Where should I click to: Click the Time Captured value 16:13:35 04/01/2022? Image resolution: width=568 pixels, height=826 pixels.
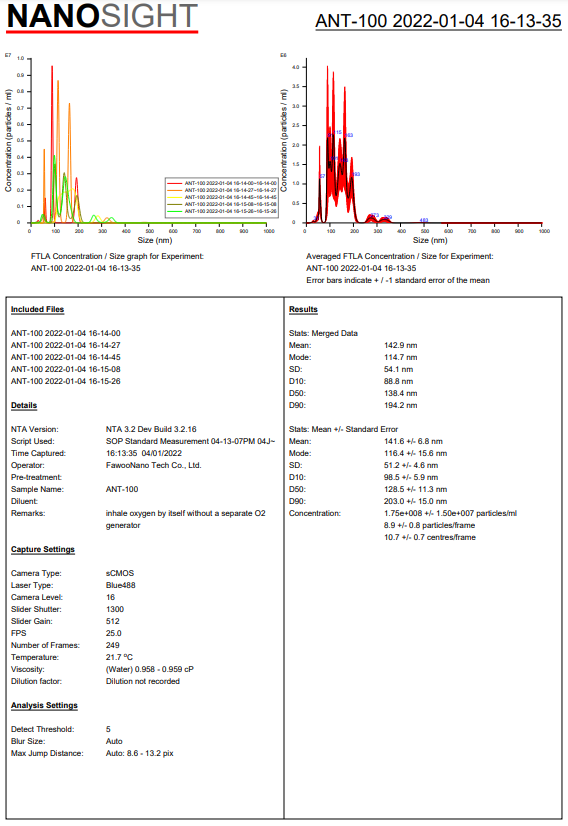coord(144,453)
